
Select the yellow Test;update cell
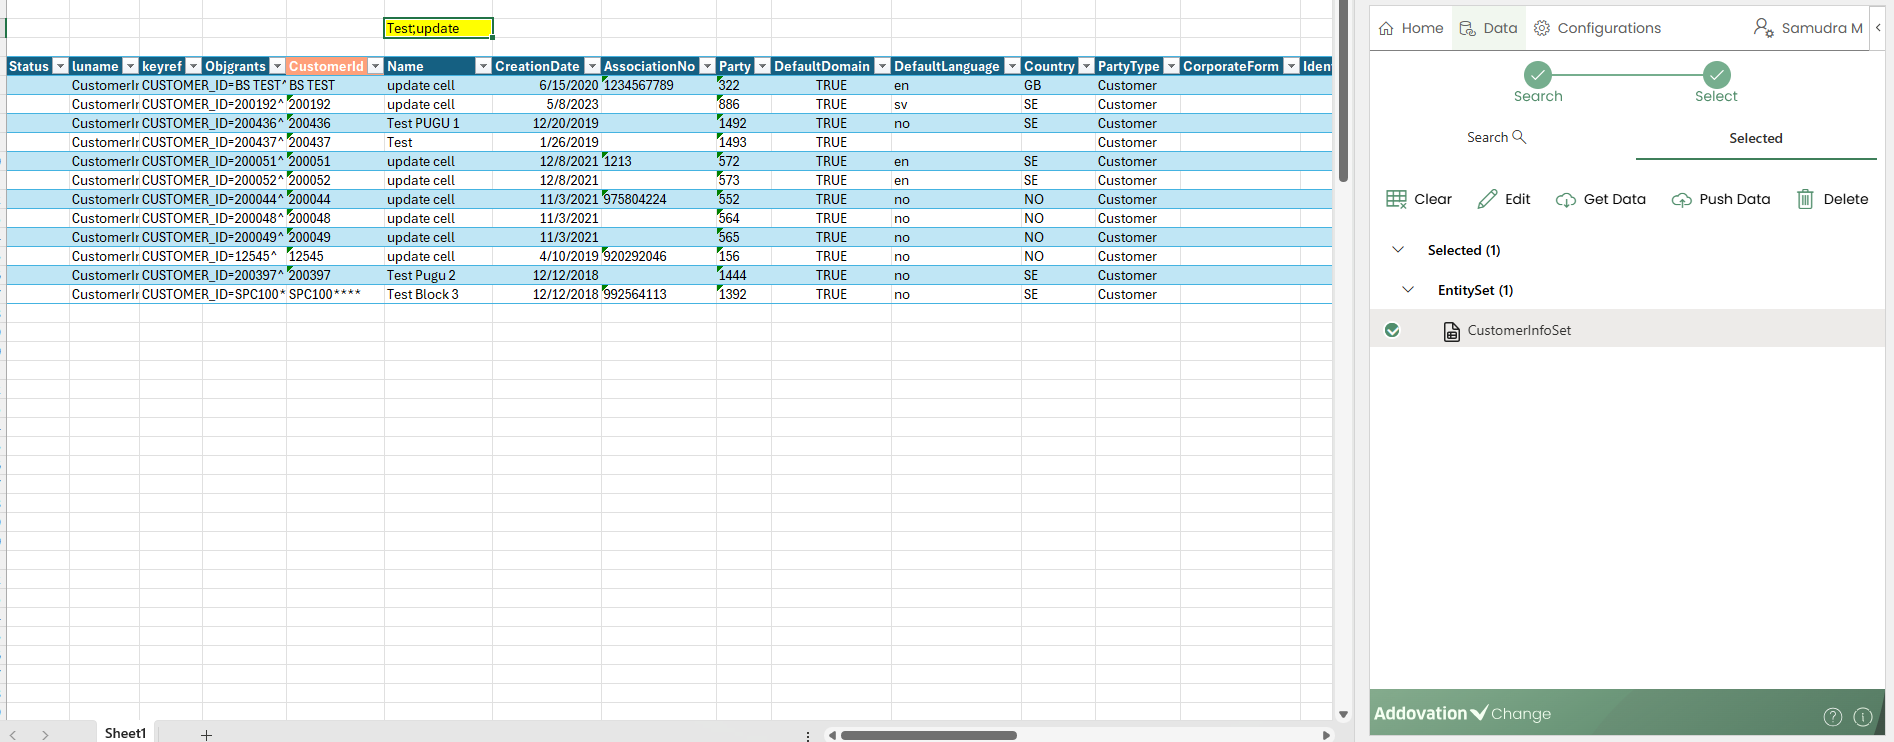[x=438, y=28]
